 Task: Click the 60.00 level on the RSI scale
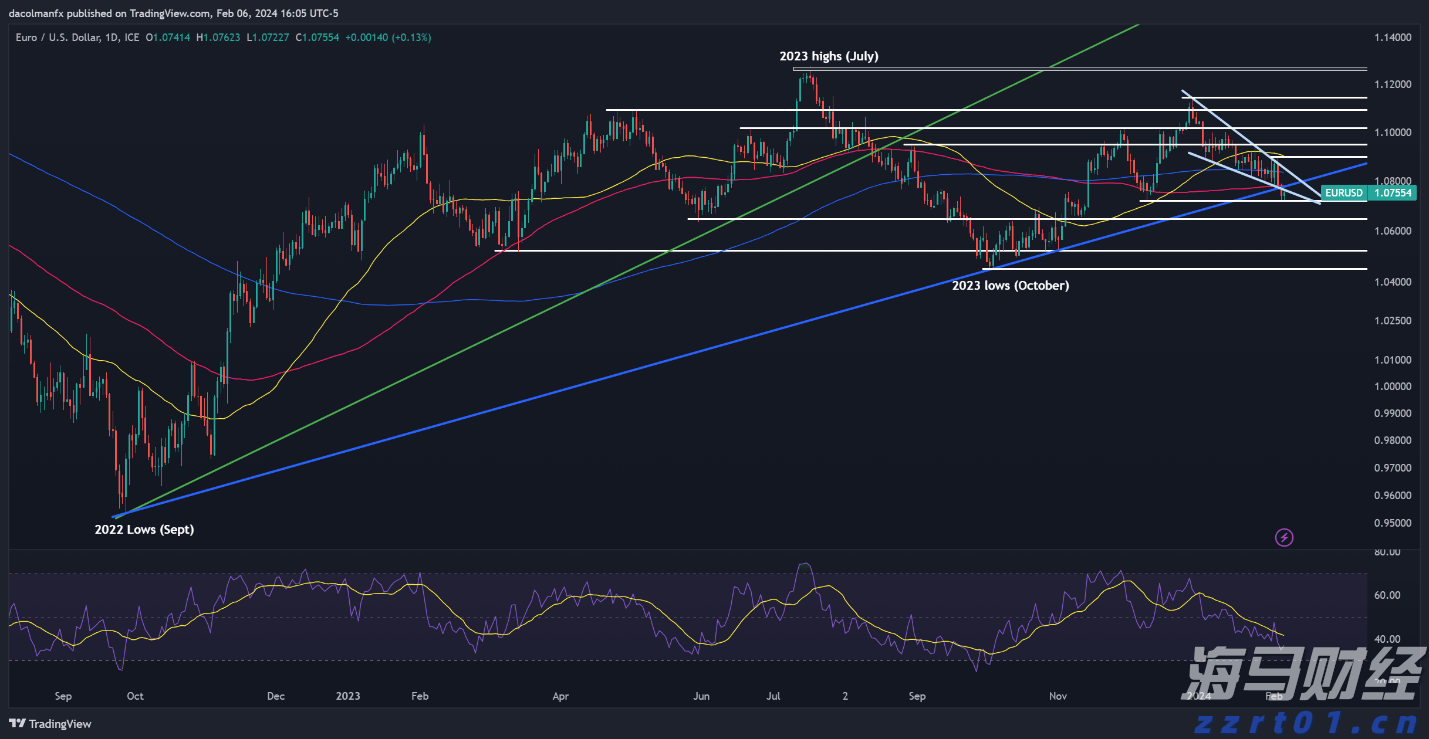(x=1386, y=596)
